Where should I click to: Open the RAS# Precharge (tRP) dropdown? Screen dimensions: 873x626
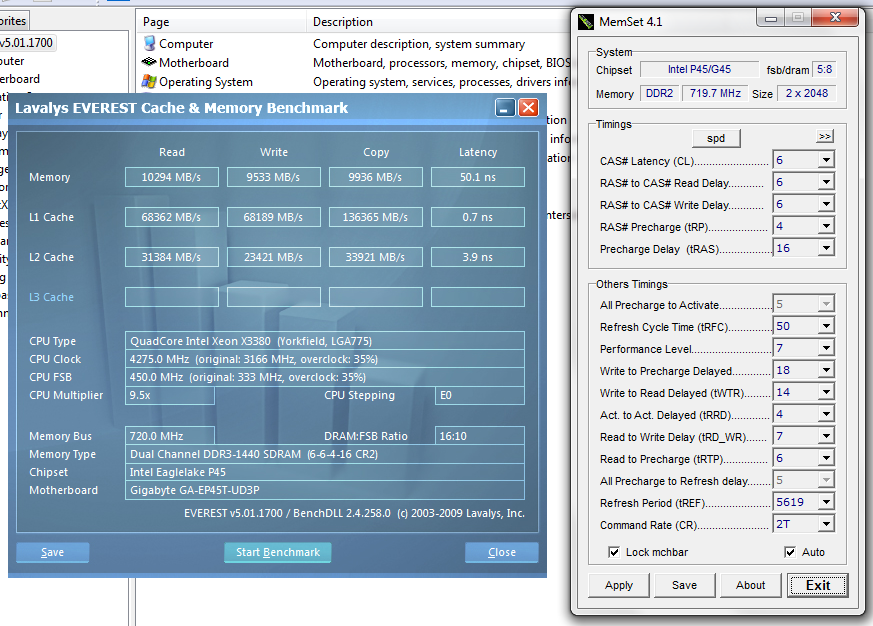[826, 226]
